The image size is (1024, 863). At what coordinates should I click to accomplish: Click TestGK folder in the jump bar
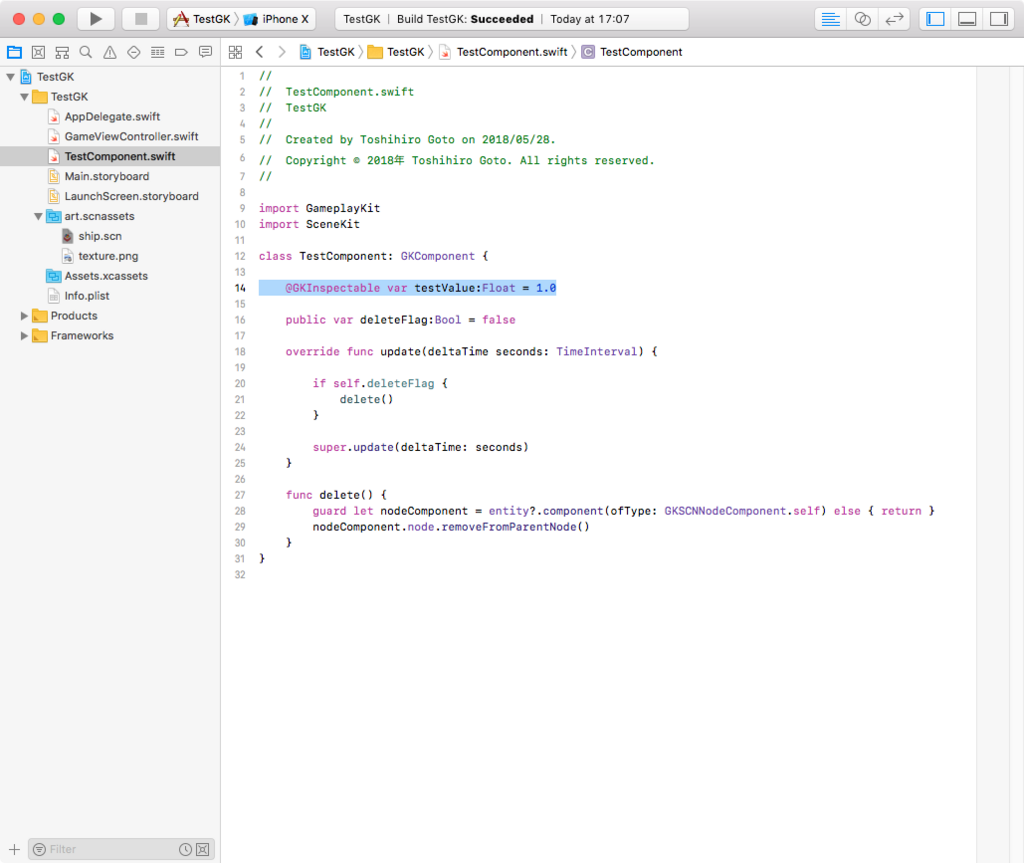pyautogui.click(x=396, y=52)
